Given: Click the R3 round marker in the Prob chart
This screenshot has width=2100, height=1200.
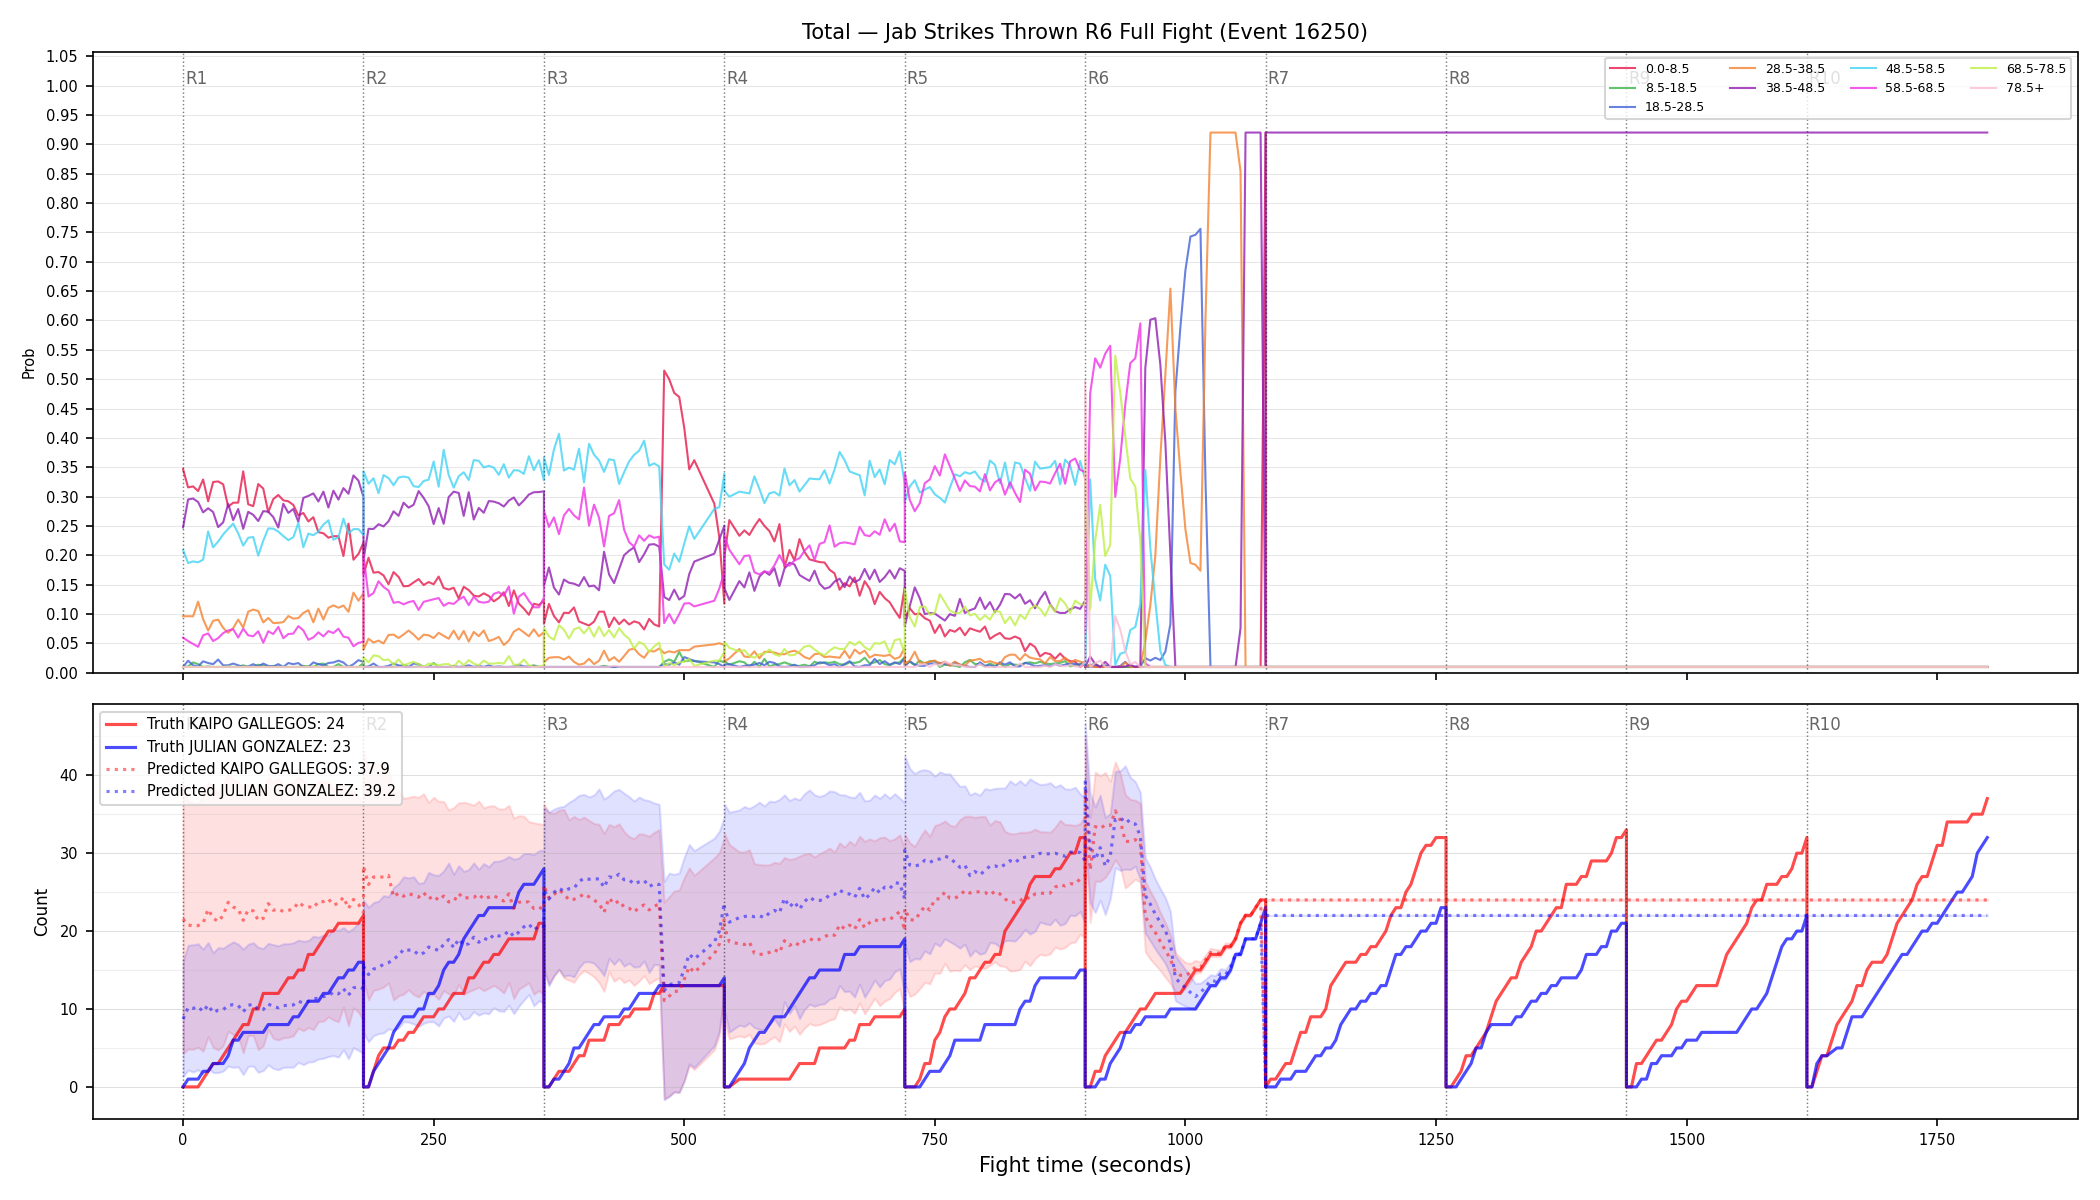Looking at the screenshot, I should [557, 78].
